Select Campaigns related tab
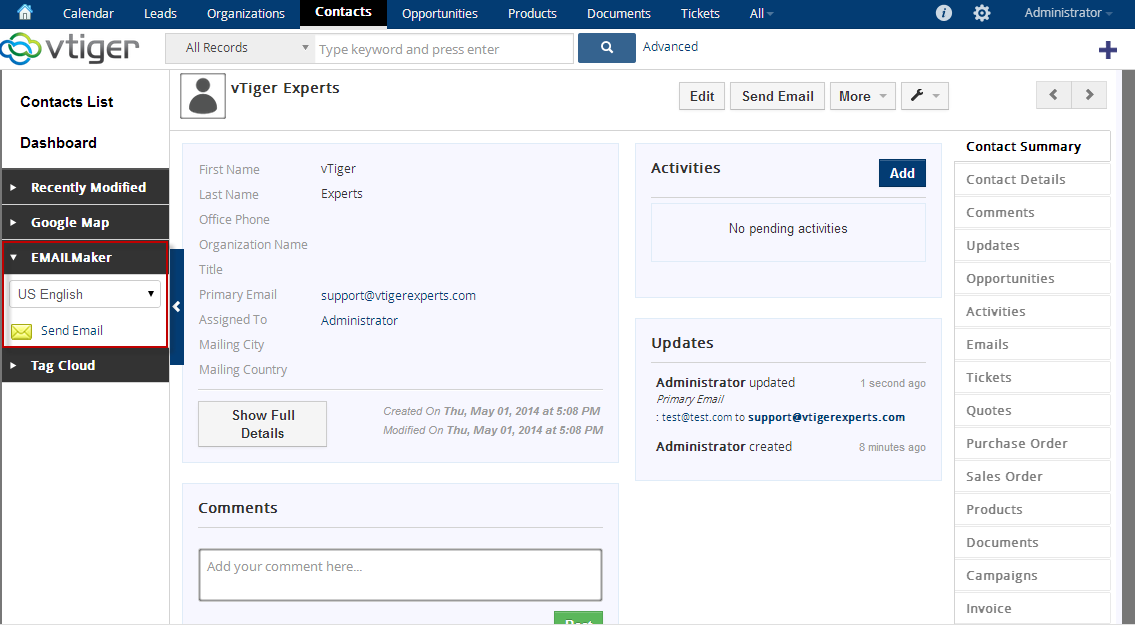1135x625 pixels. point(1032,575)
